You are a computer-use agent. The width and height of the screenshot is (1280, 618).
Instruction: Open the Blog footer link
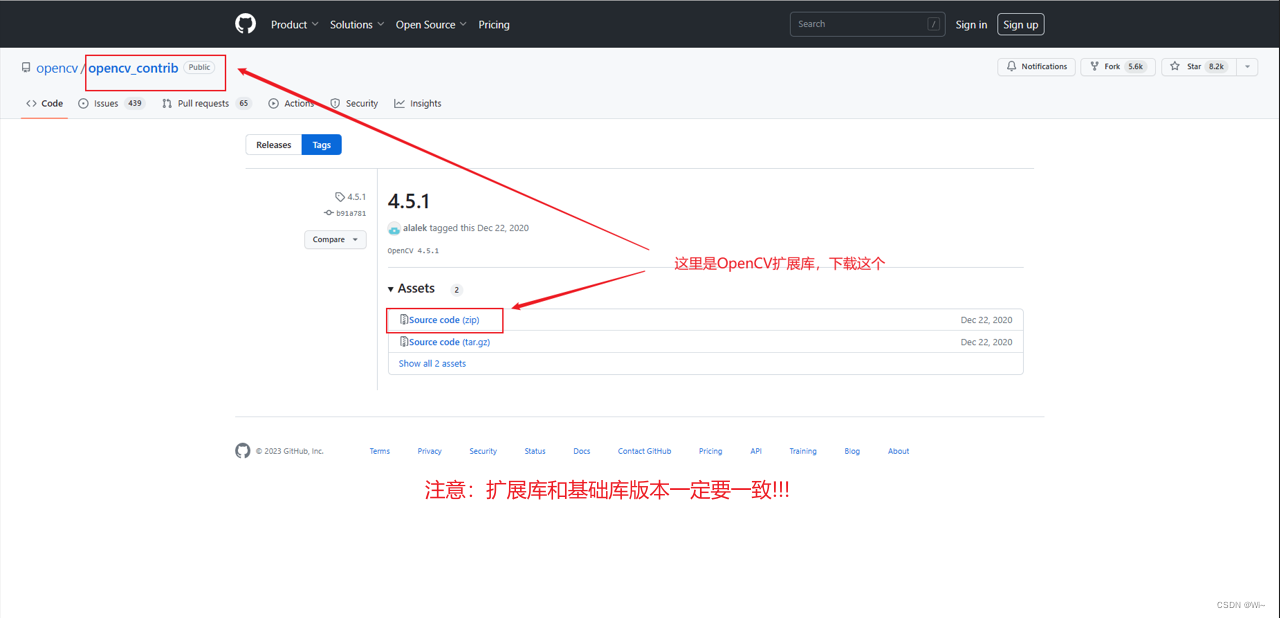coord(852,451)
